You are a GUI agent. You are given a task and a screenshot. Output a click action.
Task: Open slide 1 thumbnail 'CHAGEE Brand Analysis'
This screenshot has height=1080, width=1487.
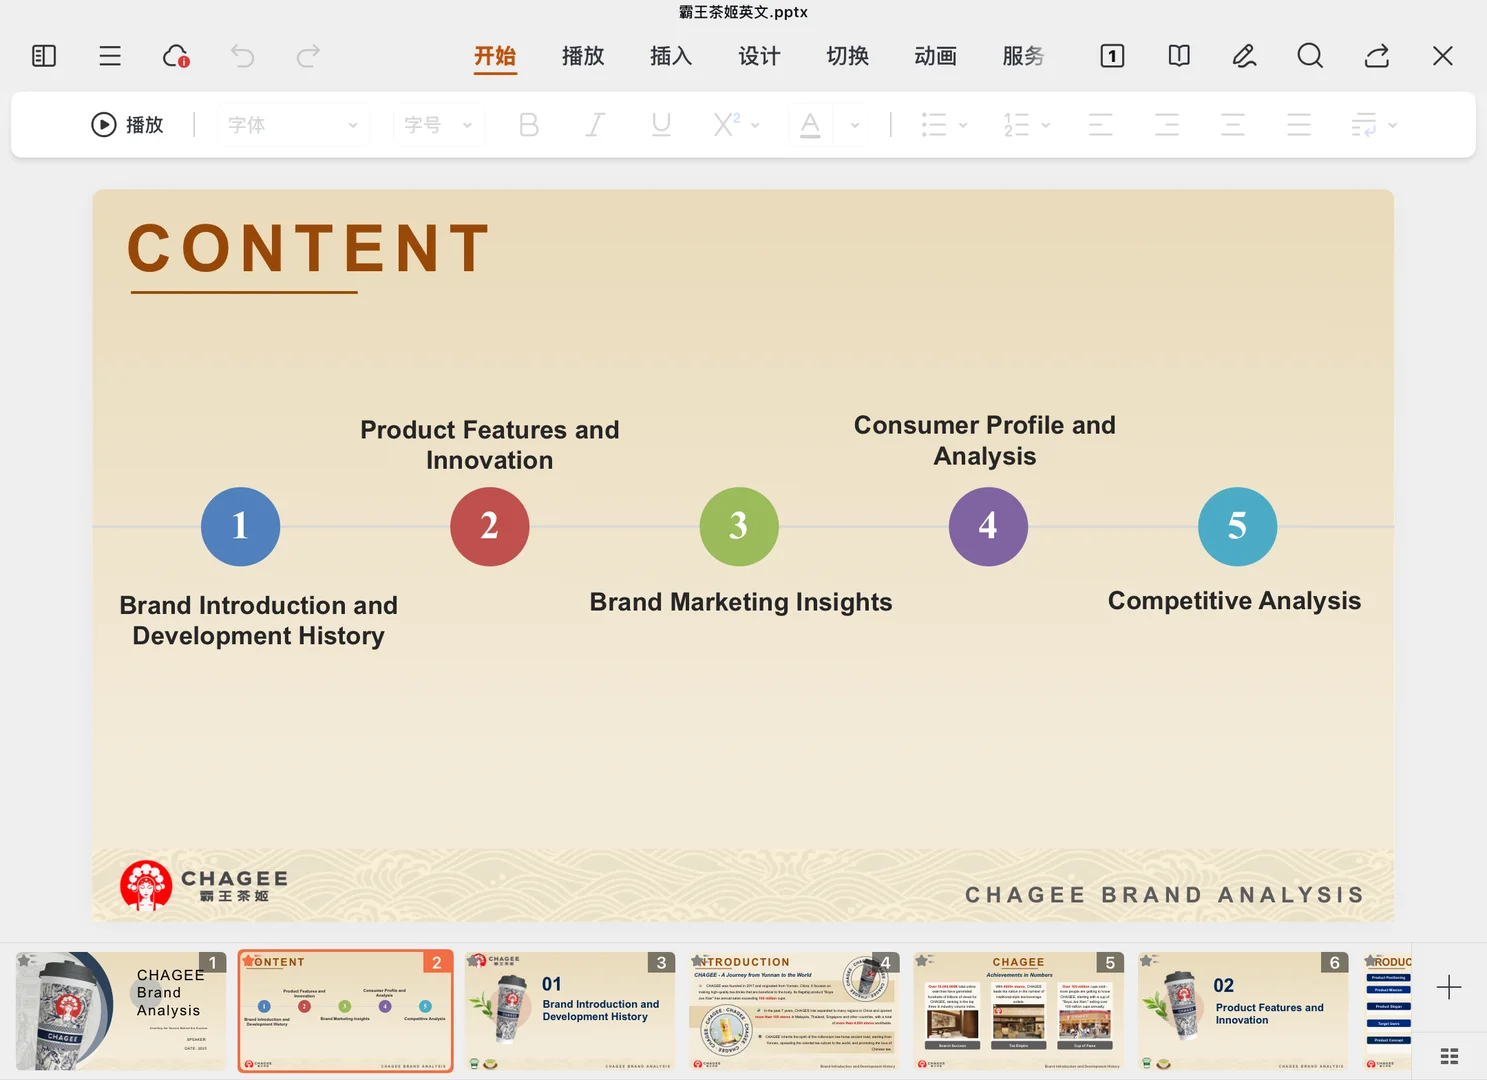pyautogui.click(x=121, y=1011)
